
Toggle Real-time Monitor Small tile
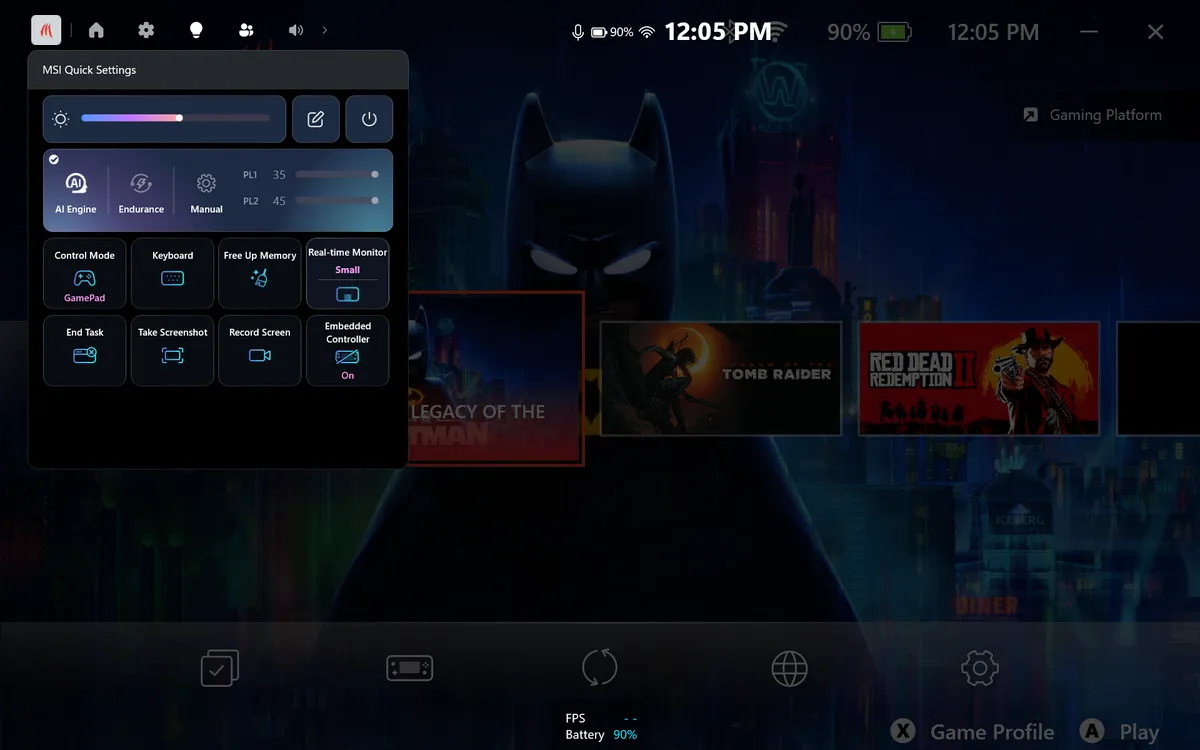pos(347,273)
